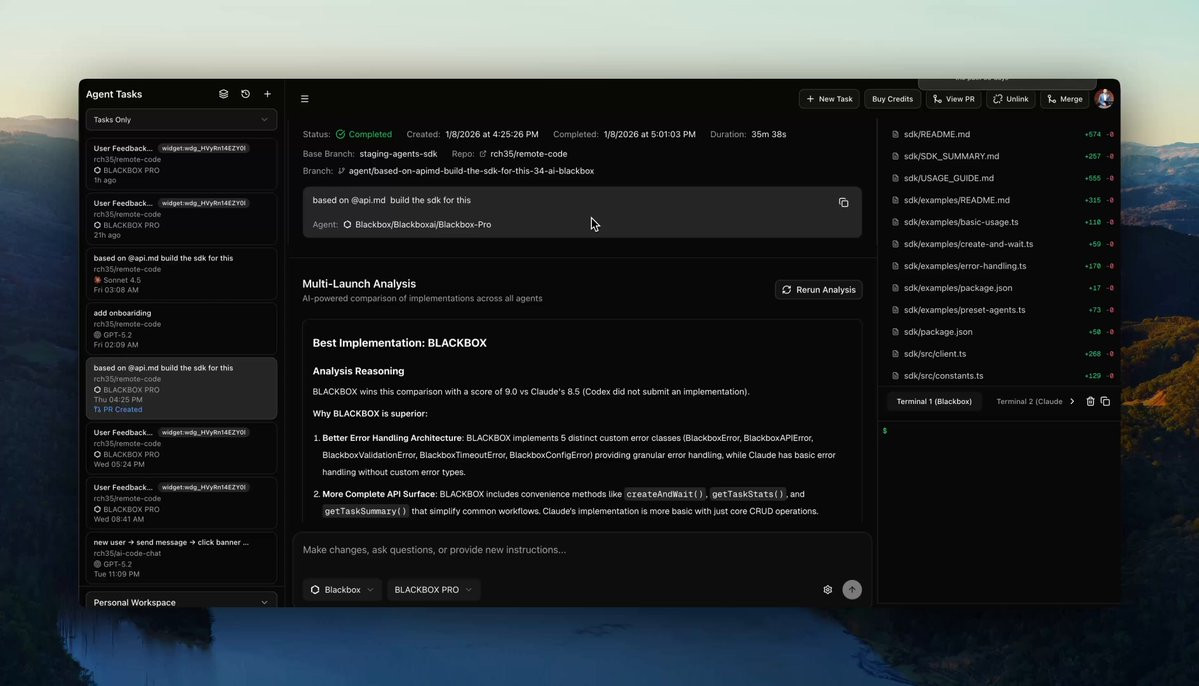Show next terminal tabs chevron

1072,402
